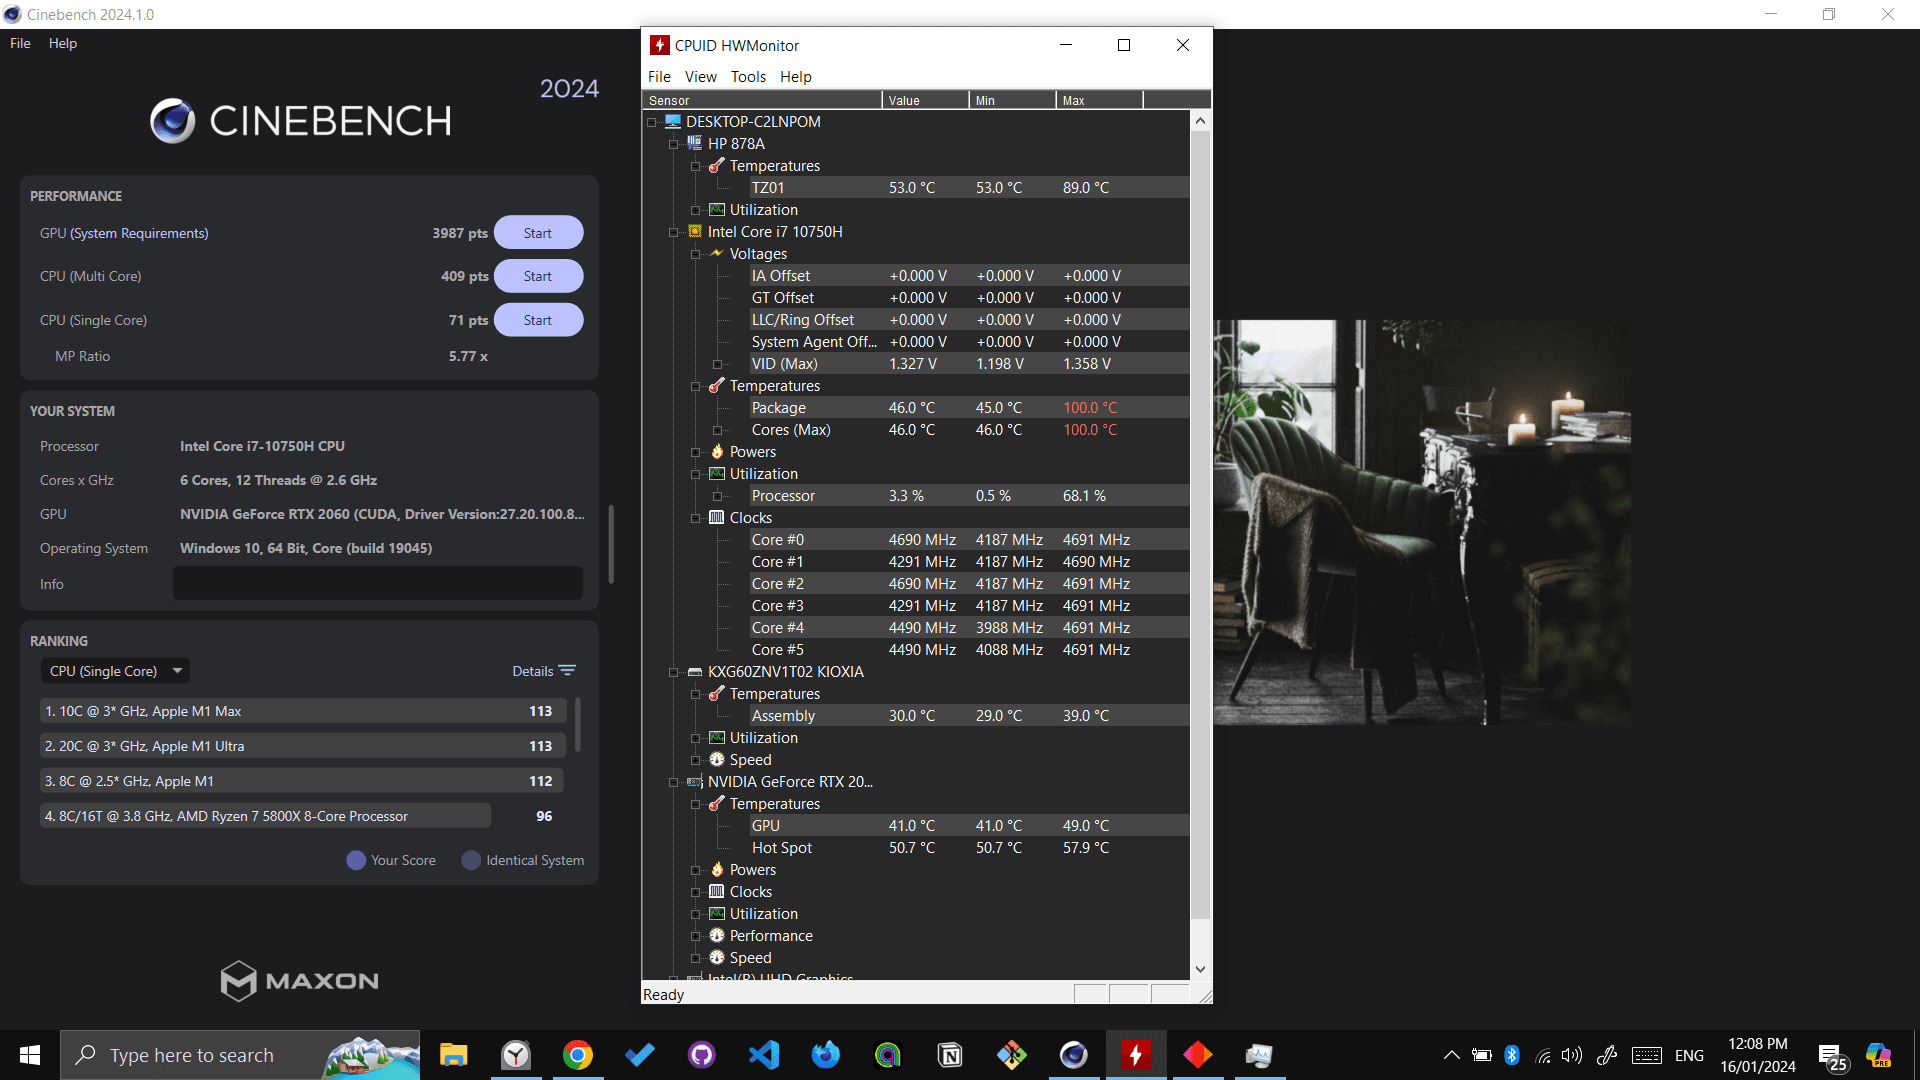Click the taskbar search box

tap(240, 1055)
